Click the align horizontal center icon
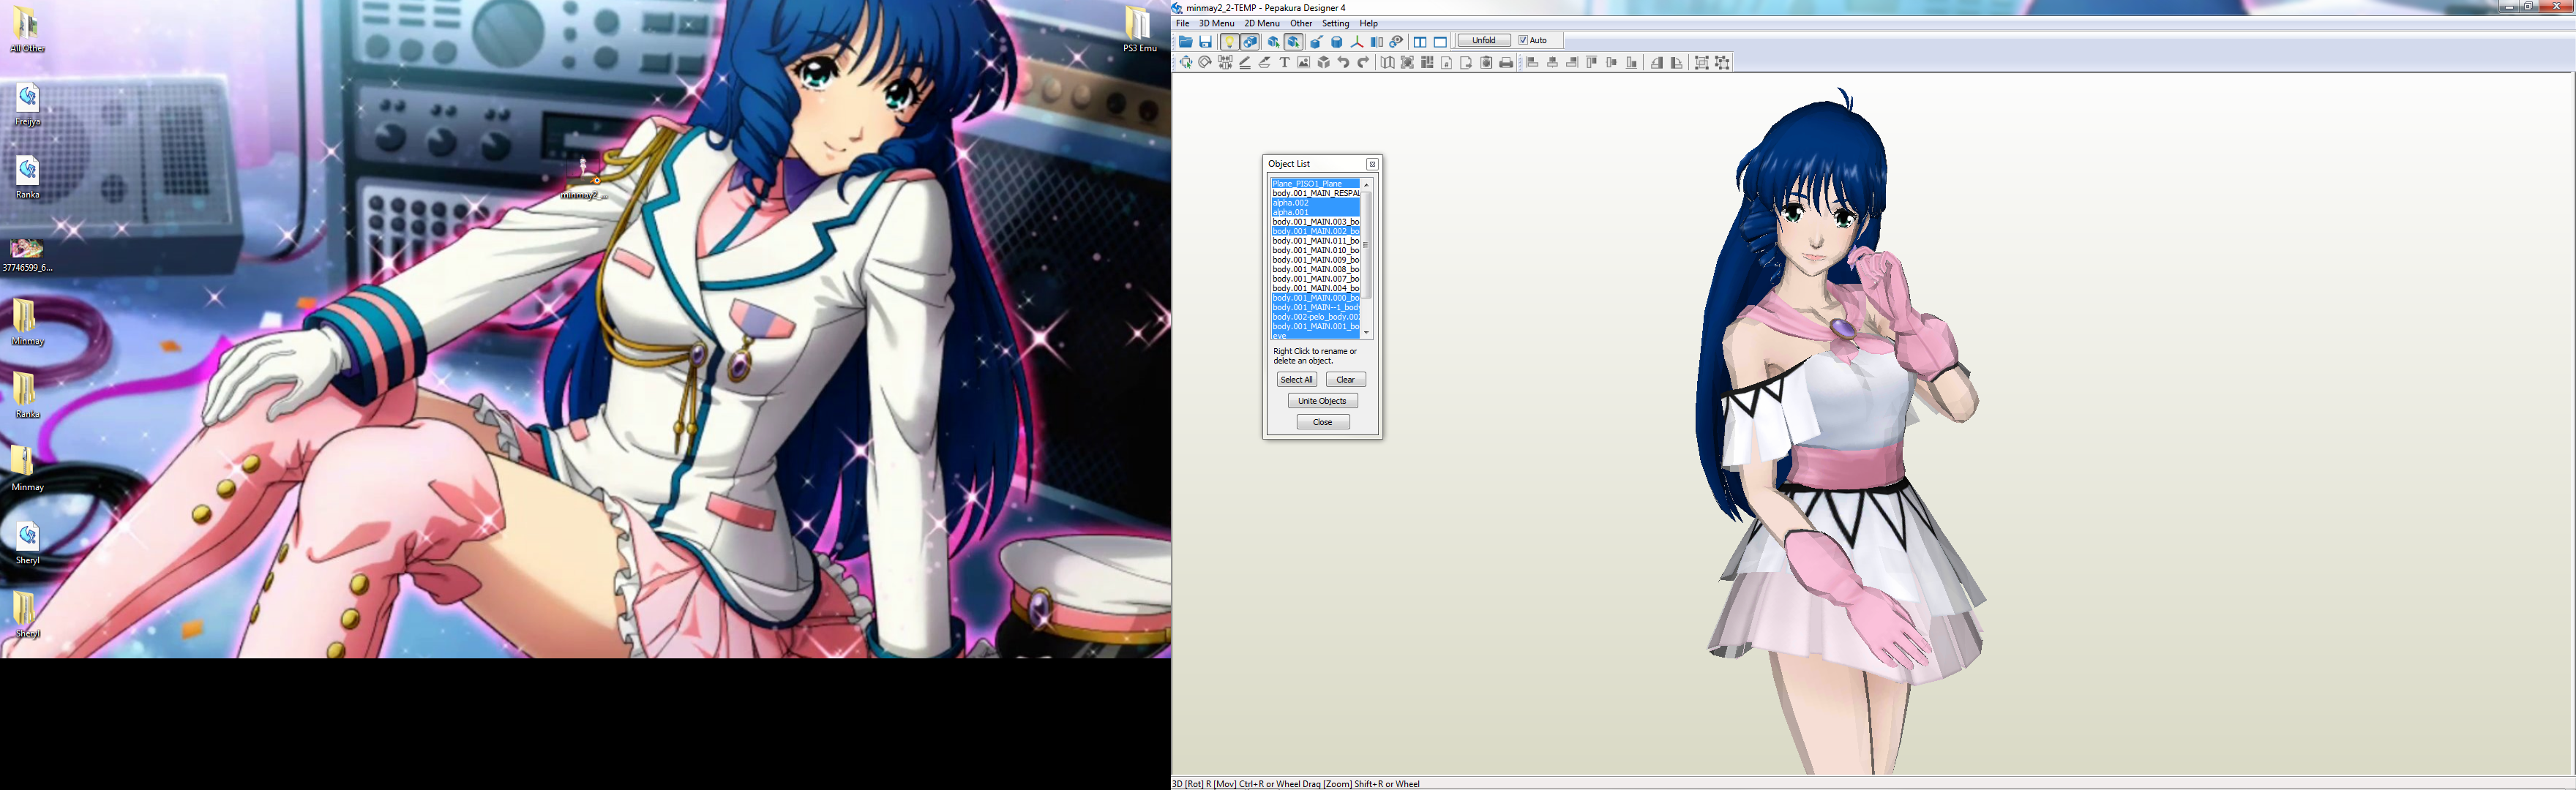Image resolution: width=2576 pixels, height=790 pixels. click(x=1552, y=63)
